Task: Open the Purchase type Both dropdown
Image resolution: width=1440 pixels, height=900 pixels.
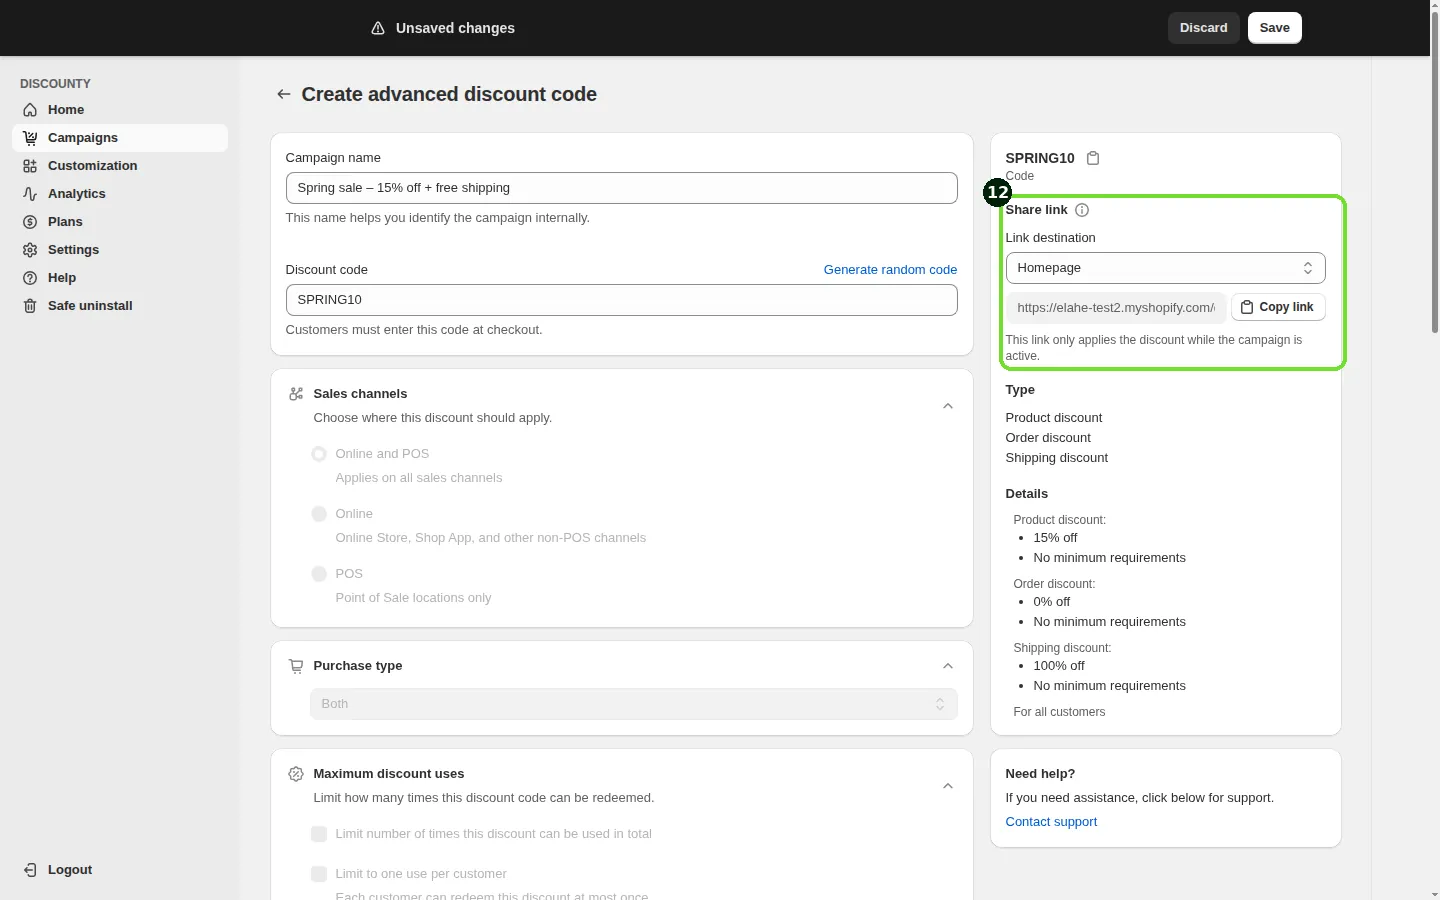Action: pyautogui.click(x=633, y=704)
